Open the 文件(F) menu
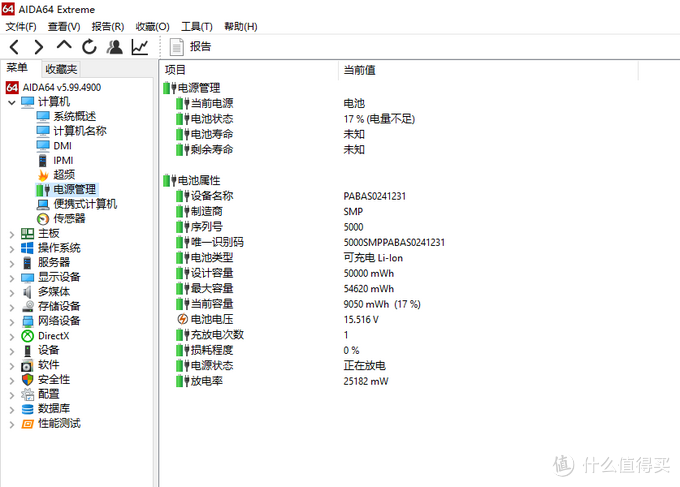The width and height of the screenshot is (680, 487). tap(21, 27)
